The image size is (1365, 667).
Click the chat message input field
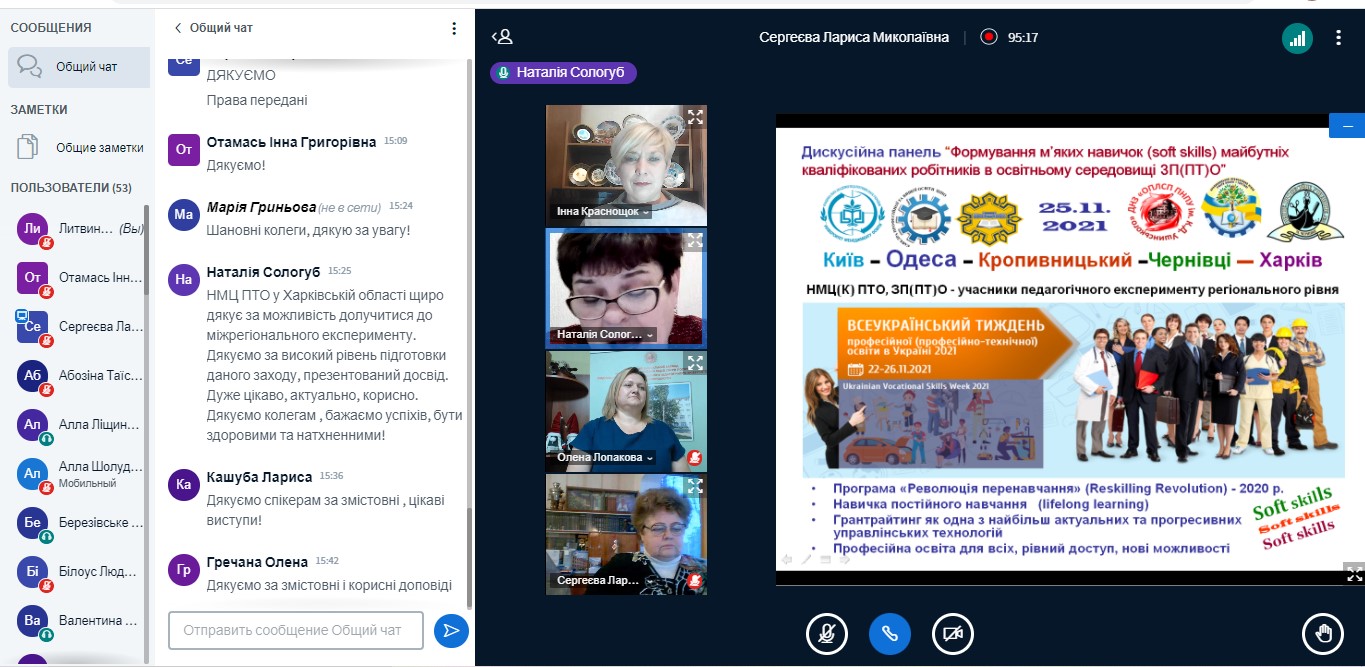(296, 630)
